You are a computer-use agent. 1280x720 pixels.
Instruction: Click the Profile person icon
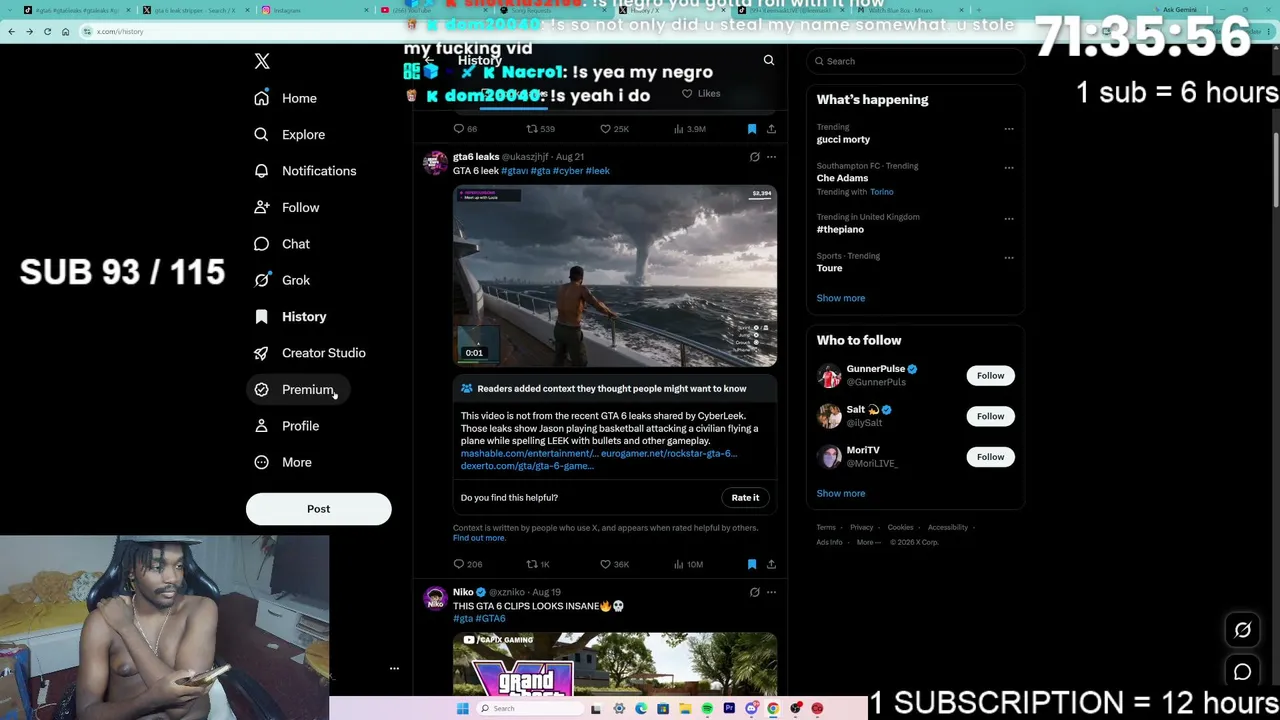261,426
